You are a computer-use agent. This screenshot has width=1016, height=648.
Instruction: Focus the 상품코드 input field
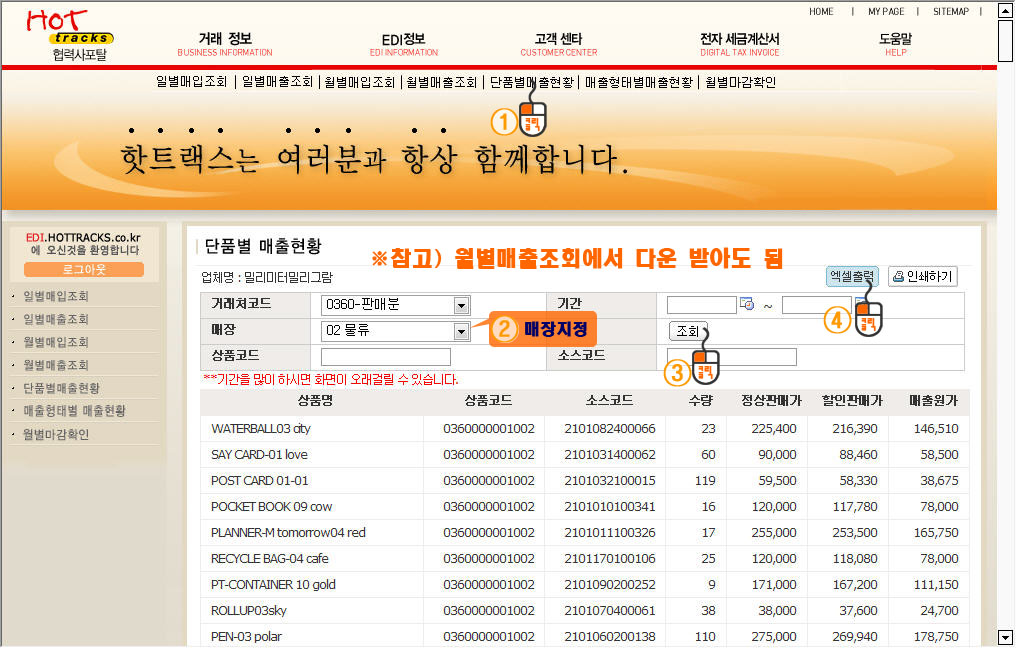tap(386, 357)
